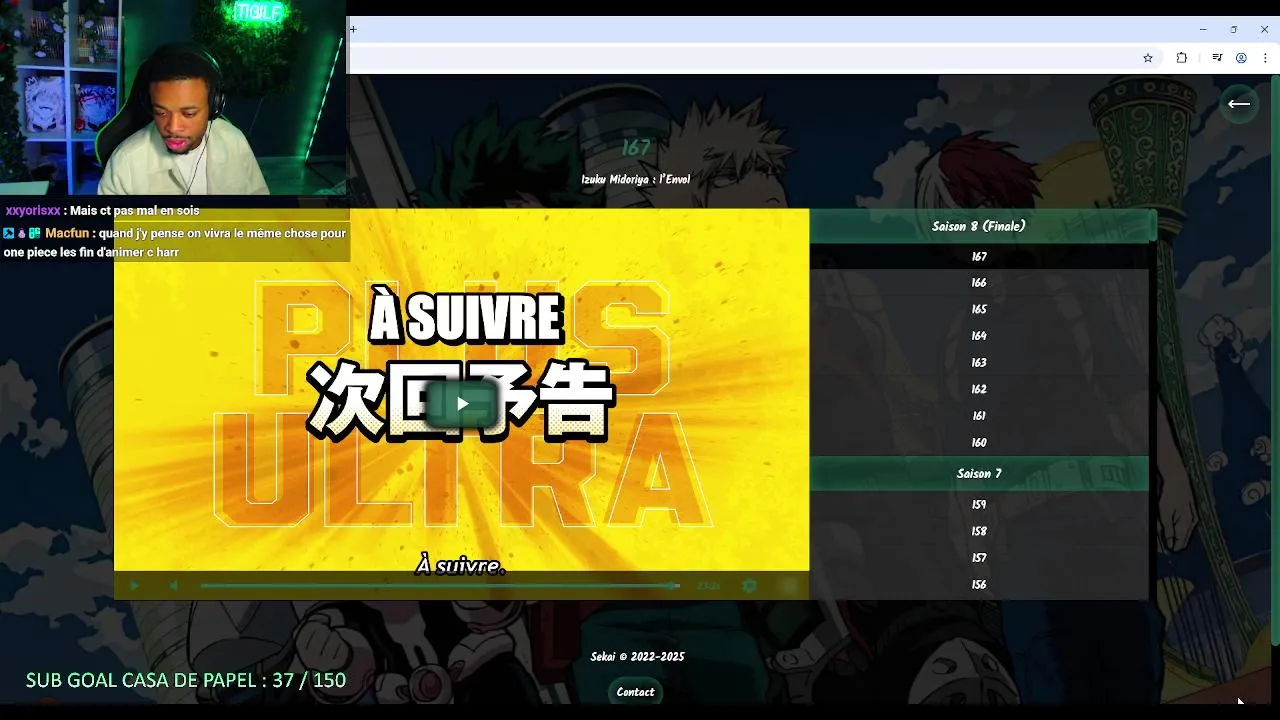Screen dimensions: 1280x720
Task: Restore down the Chrome window
Action: point(1234,29)
